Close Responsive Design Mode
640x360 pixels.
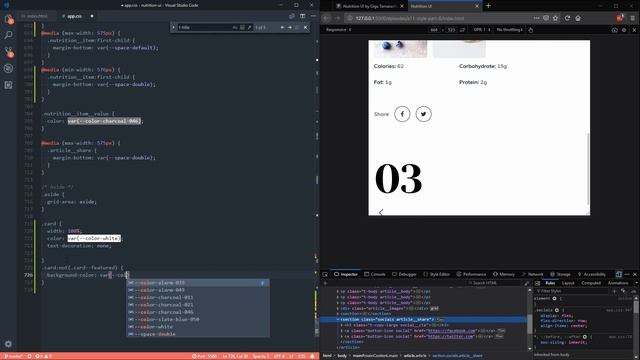(634, 30)
